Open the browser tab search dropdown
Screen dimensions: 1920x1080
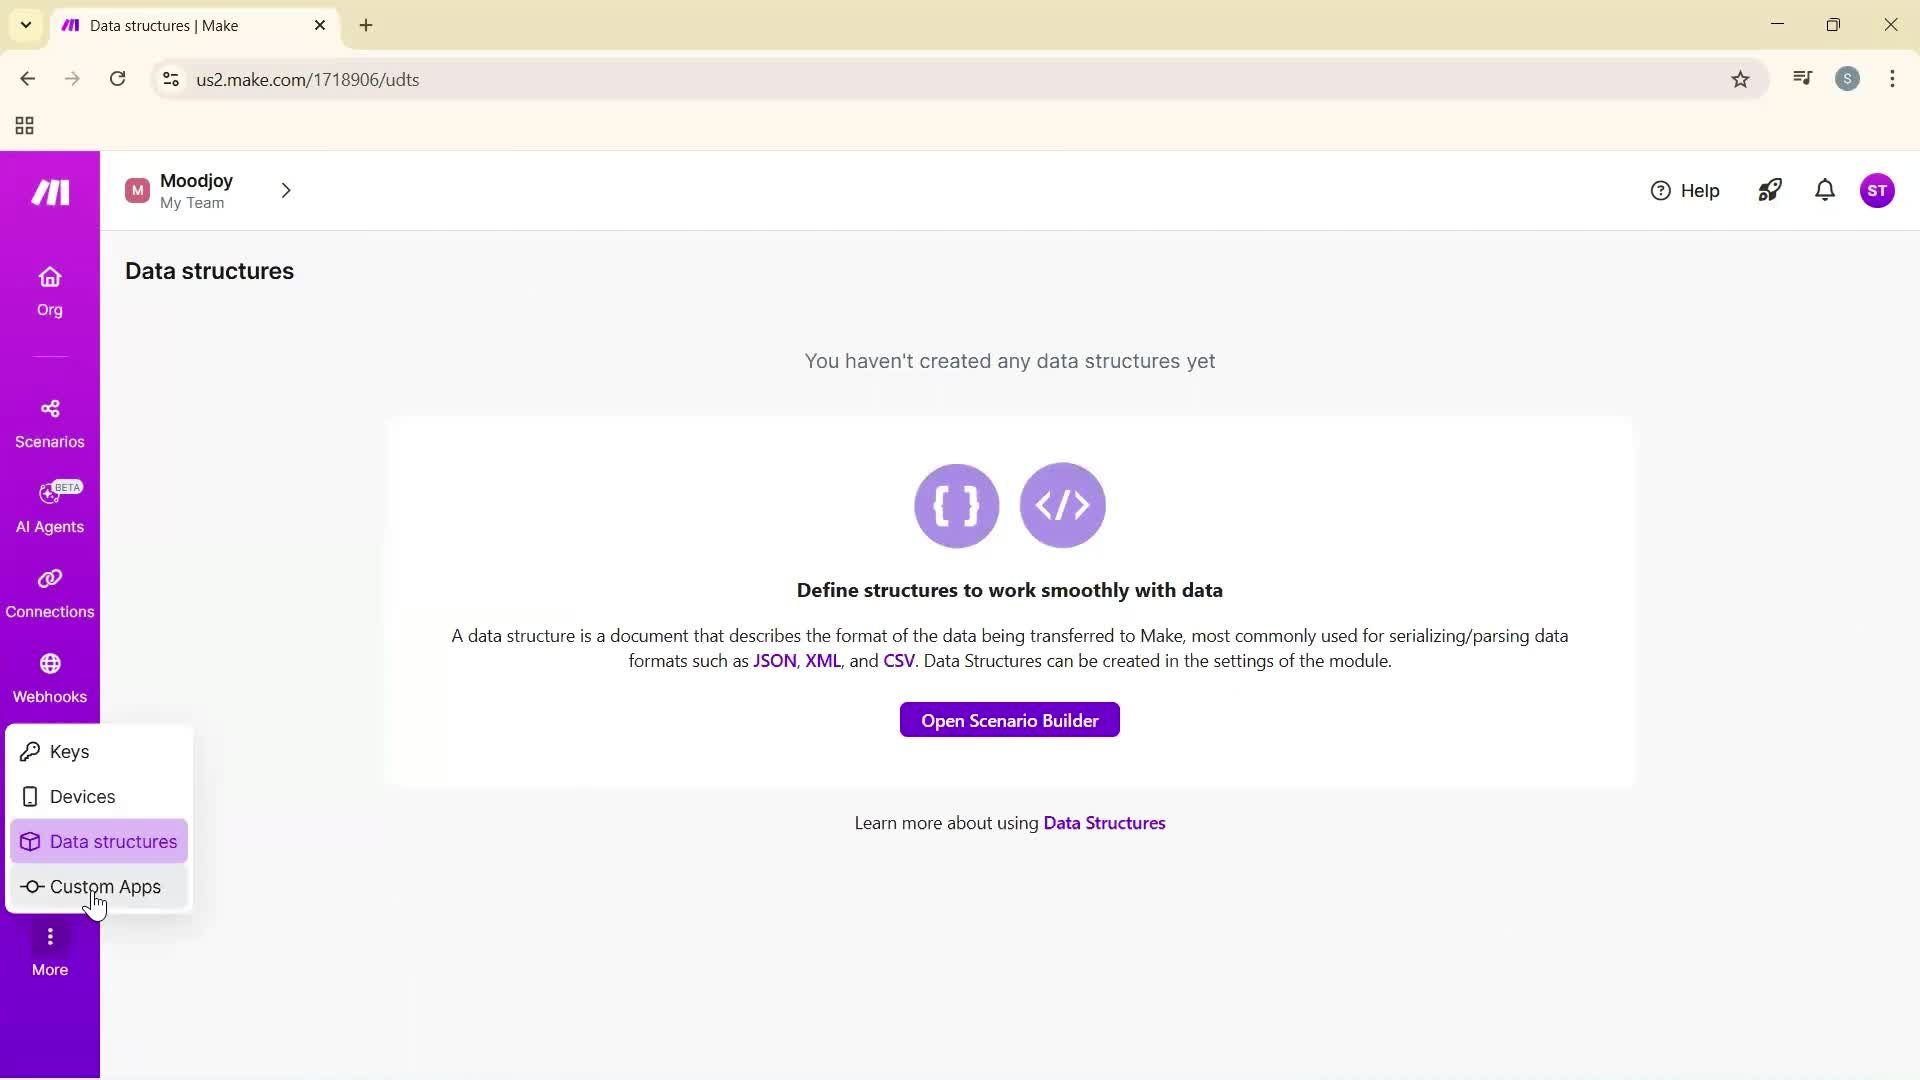[x=26, y=25]
